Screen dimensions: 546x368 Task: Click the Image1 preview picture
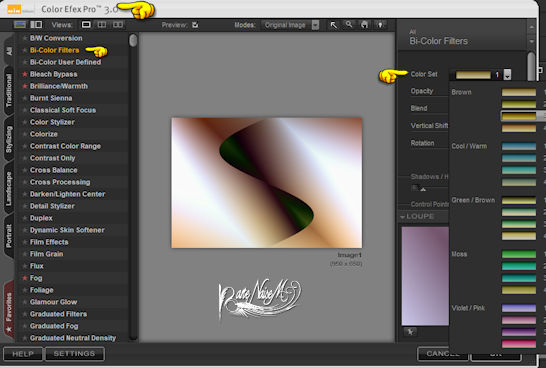click(x=267, y=183)
